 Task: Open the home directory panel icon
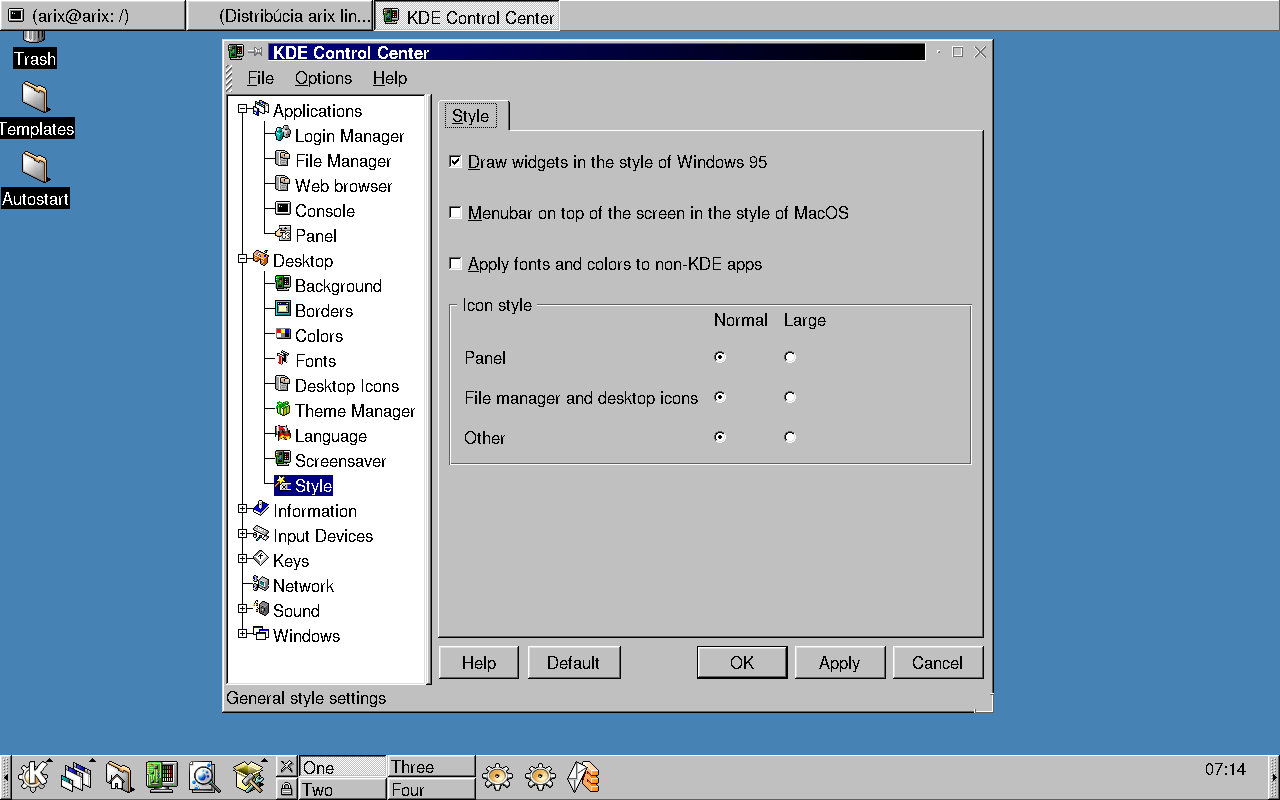tap(119, 776)
